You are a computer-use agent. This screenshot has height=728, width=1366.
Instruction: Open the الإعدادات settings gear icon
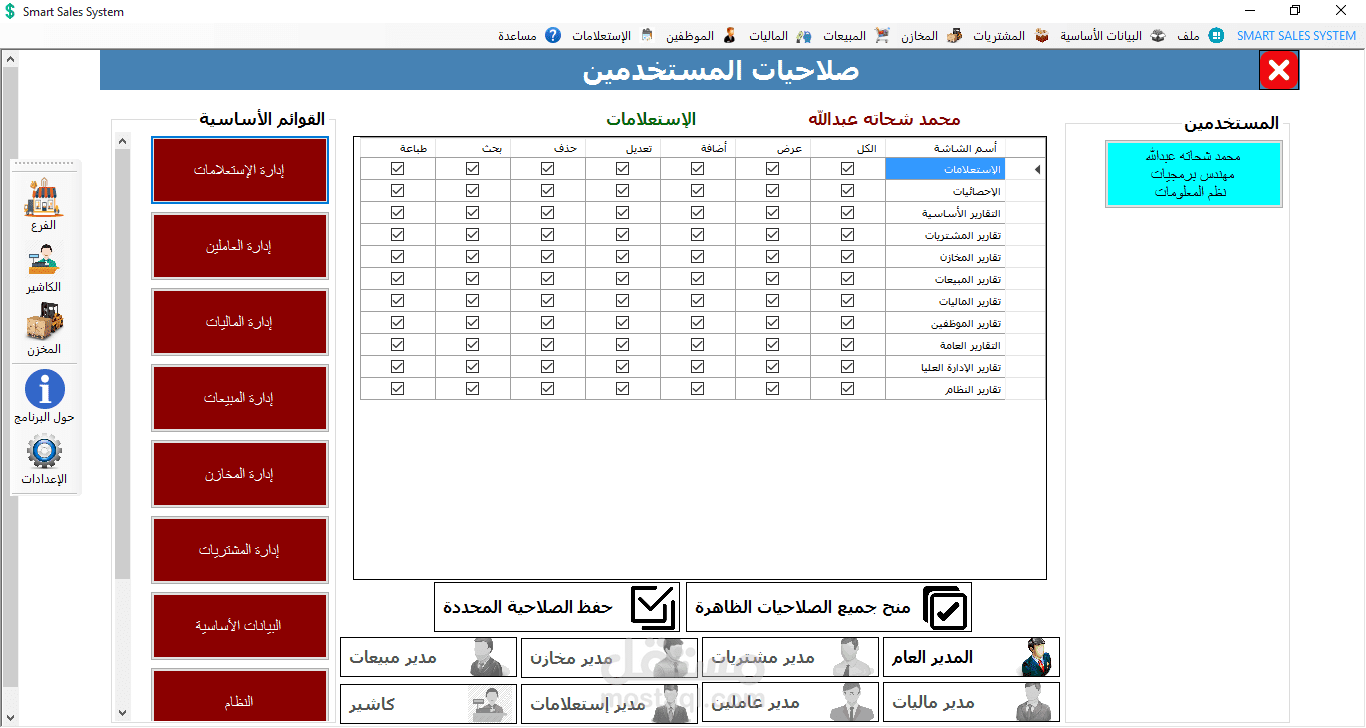tap(44, 460)
